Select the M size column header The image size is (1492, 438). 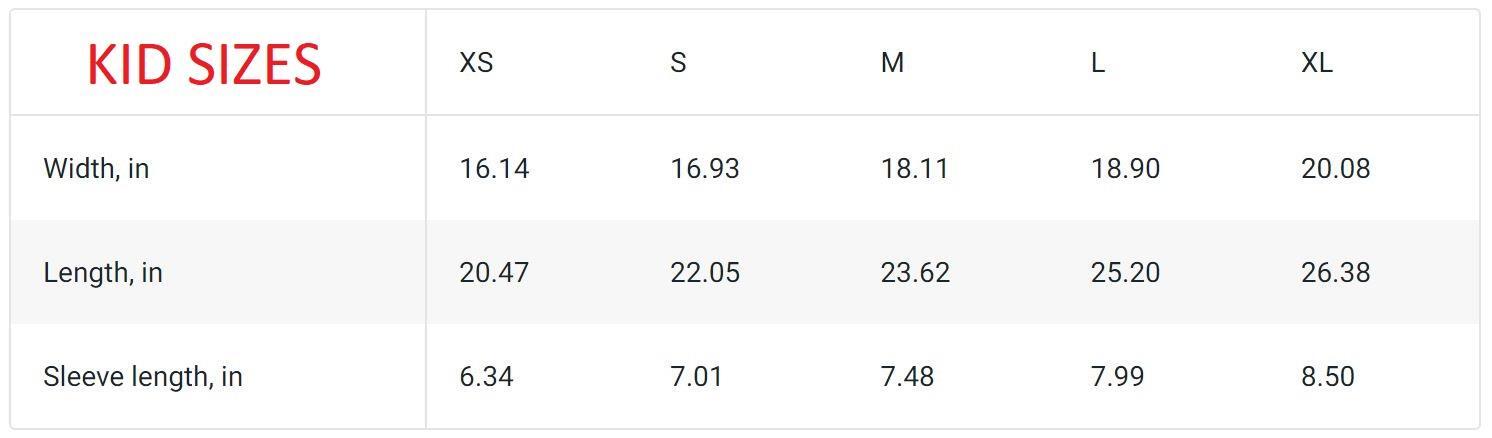(892, 63)
